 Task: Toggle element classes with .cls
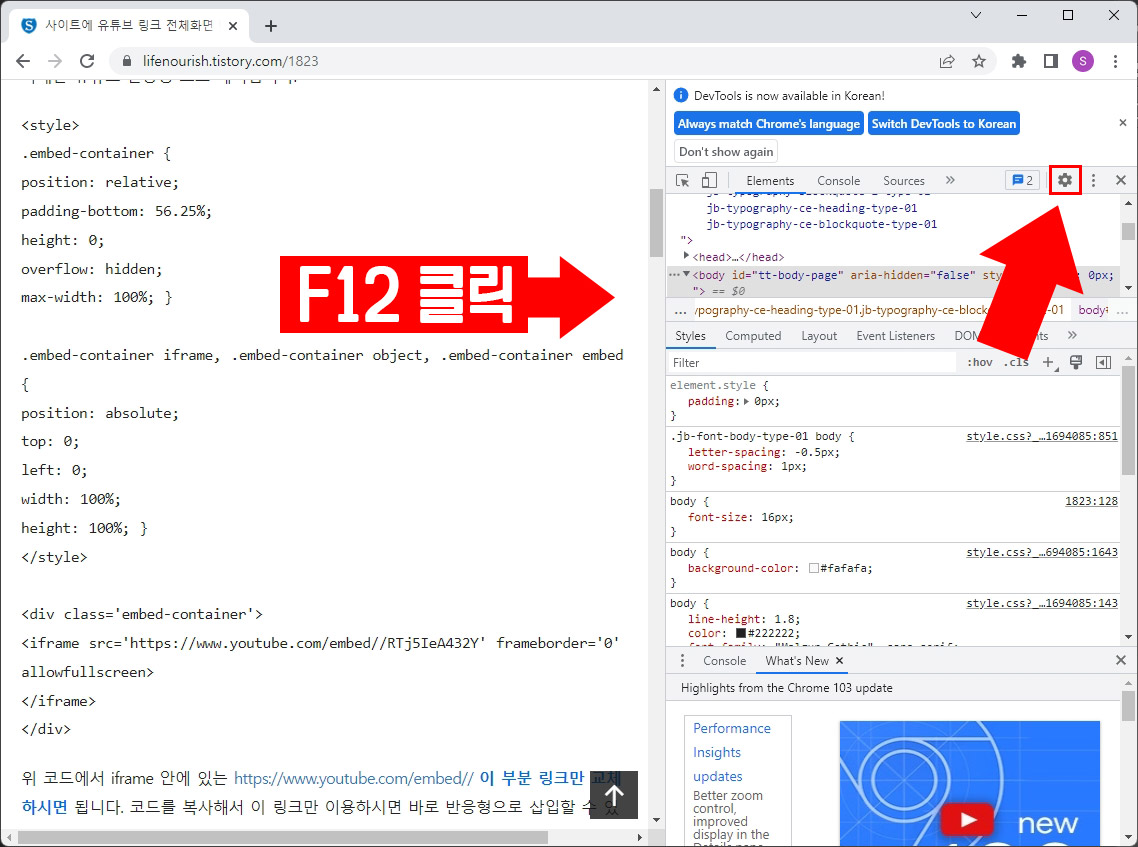[1015, 362]
